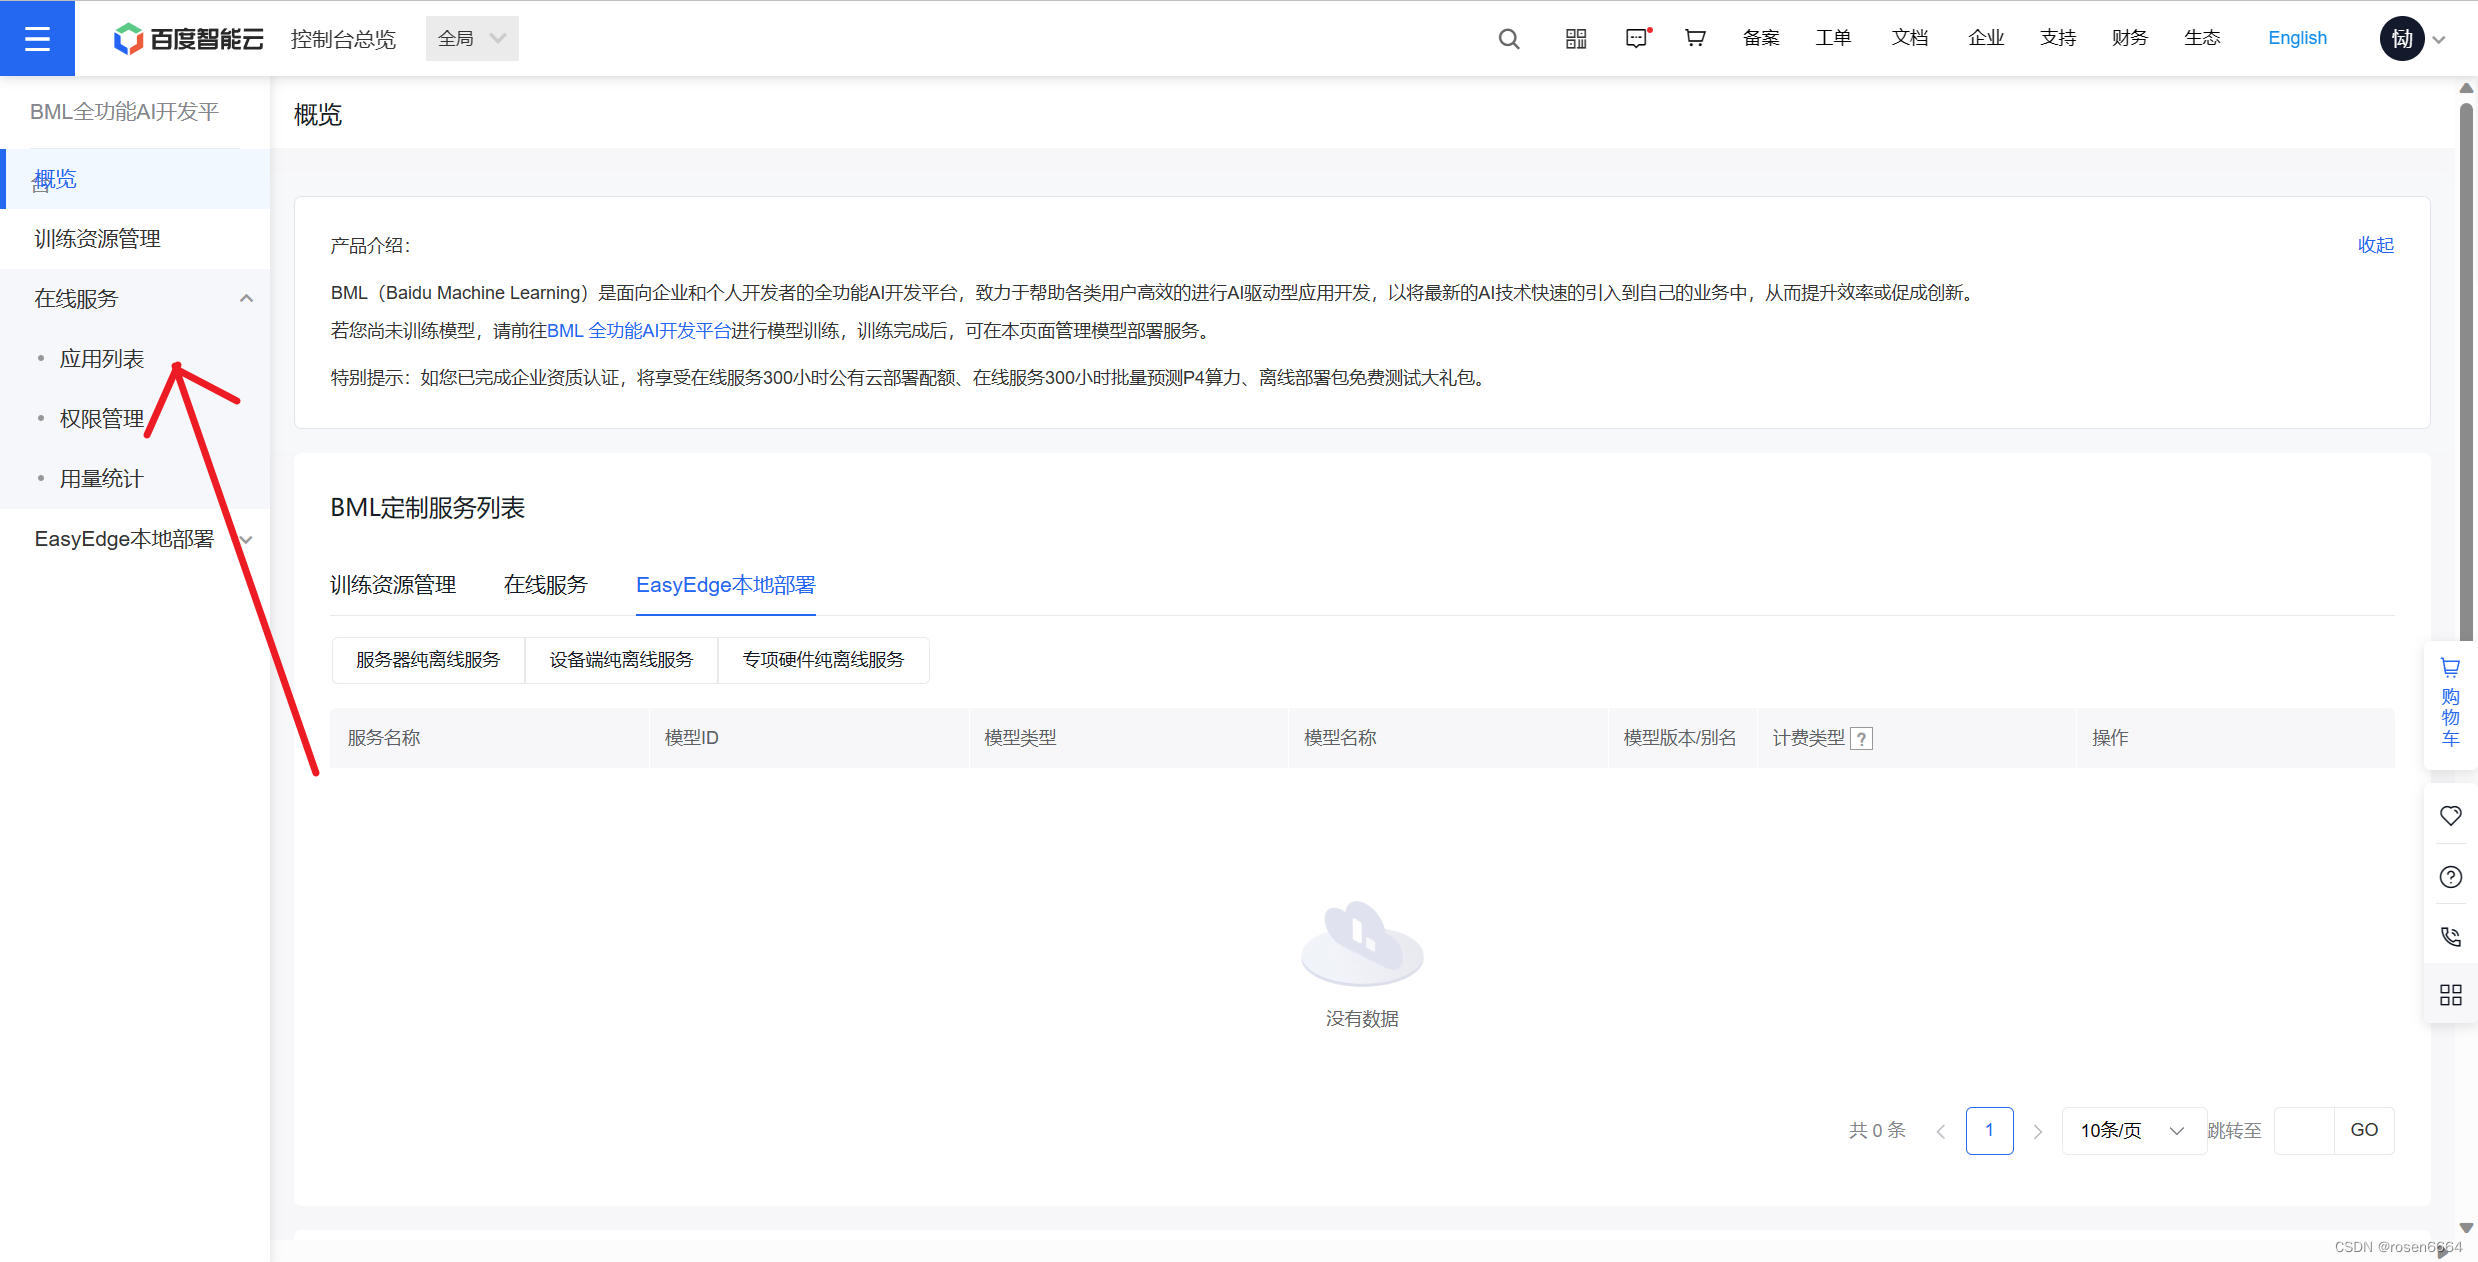Click the Baidu Smart Cloud logo
2478x1262 pixels.
pyautogui.click(x=187, y=38)
